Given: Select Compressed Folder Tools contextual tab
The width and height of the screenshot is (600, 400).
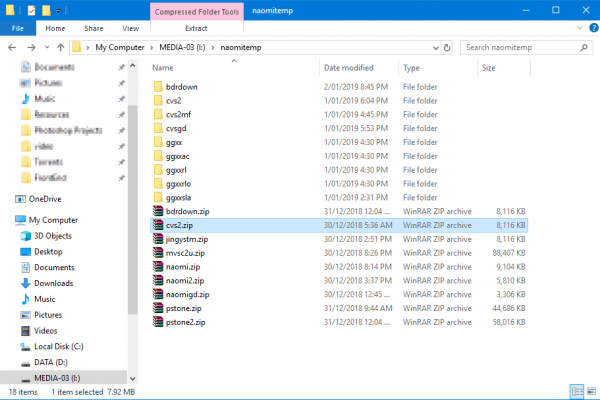Looking at the screenshot, I should click(197, 11).
